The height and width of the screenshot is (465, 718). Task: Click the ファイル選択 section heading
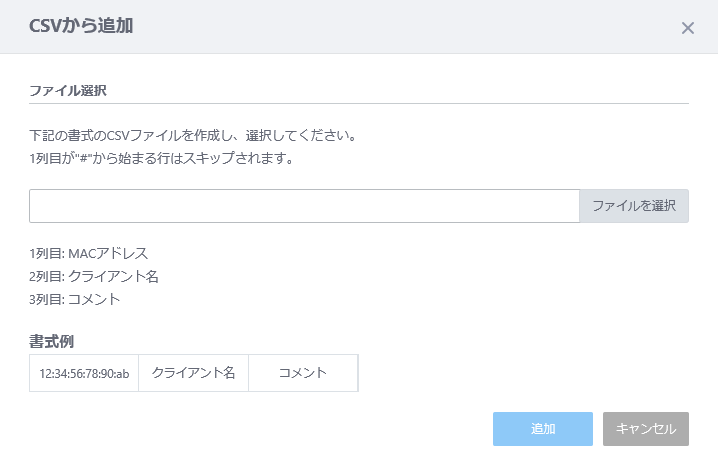(x=68, y=90)
